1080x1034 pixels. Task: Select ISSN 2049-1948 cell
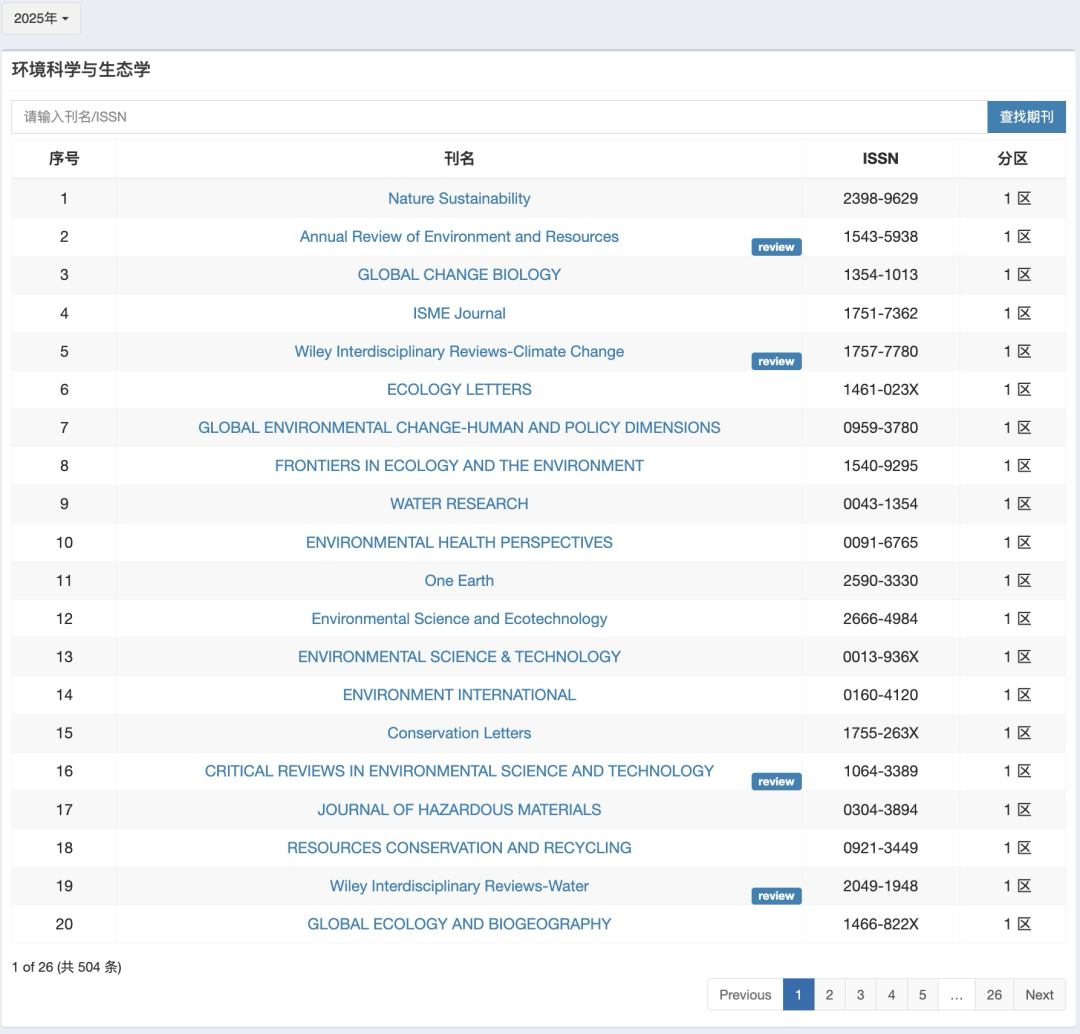[x=880, y=886]
